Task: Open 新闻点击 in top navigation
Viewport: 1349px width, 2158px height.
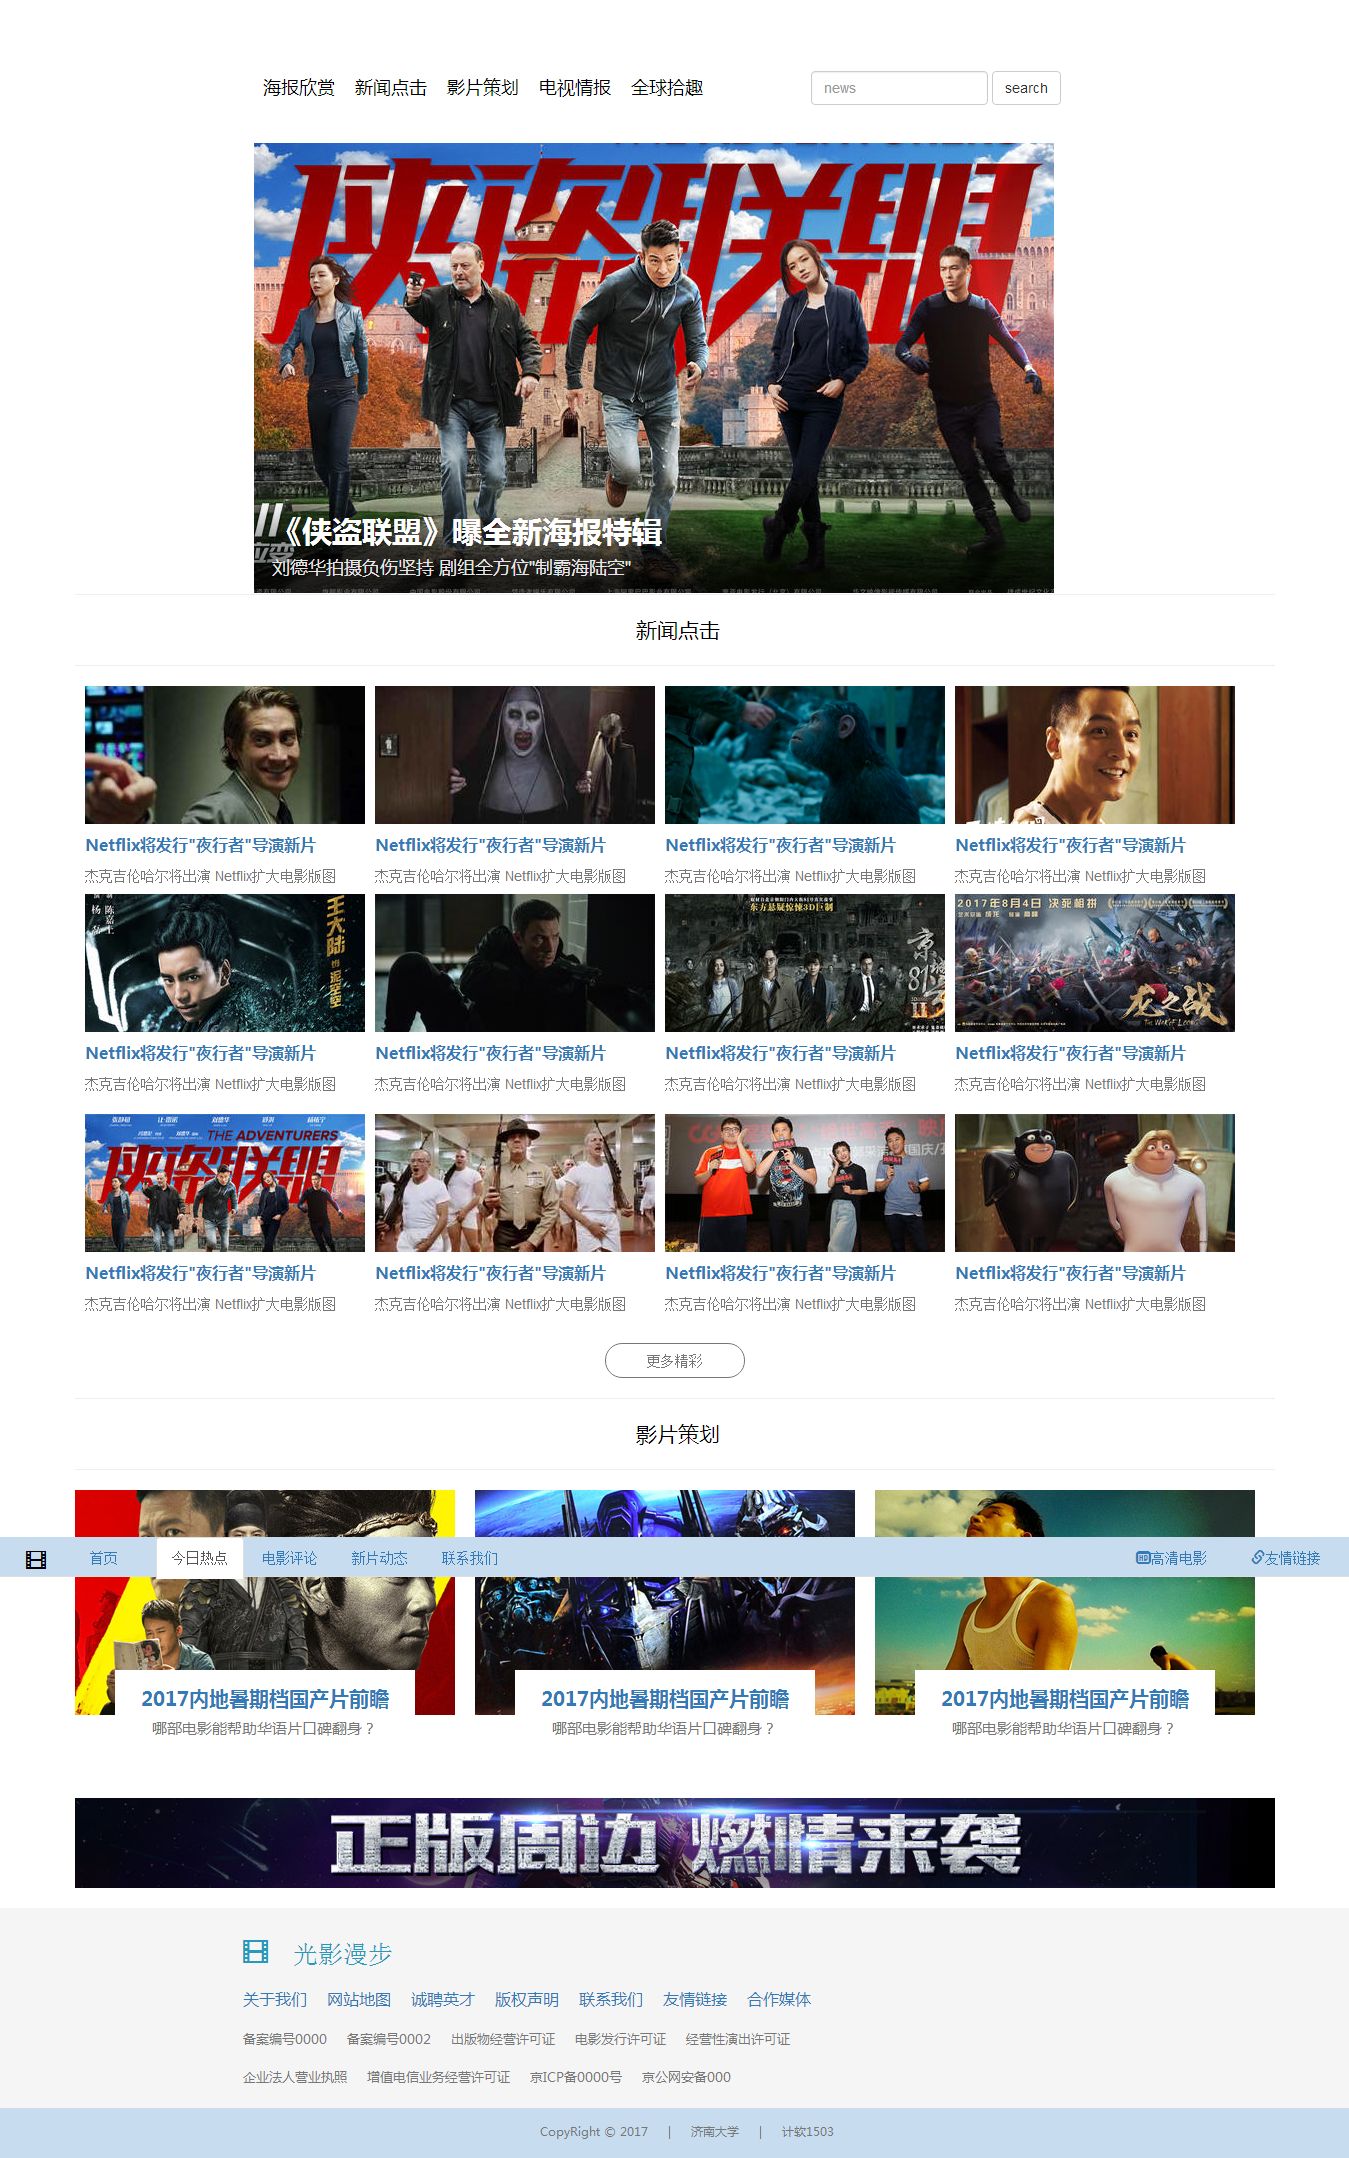Action: click(391, 88)
